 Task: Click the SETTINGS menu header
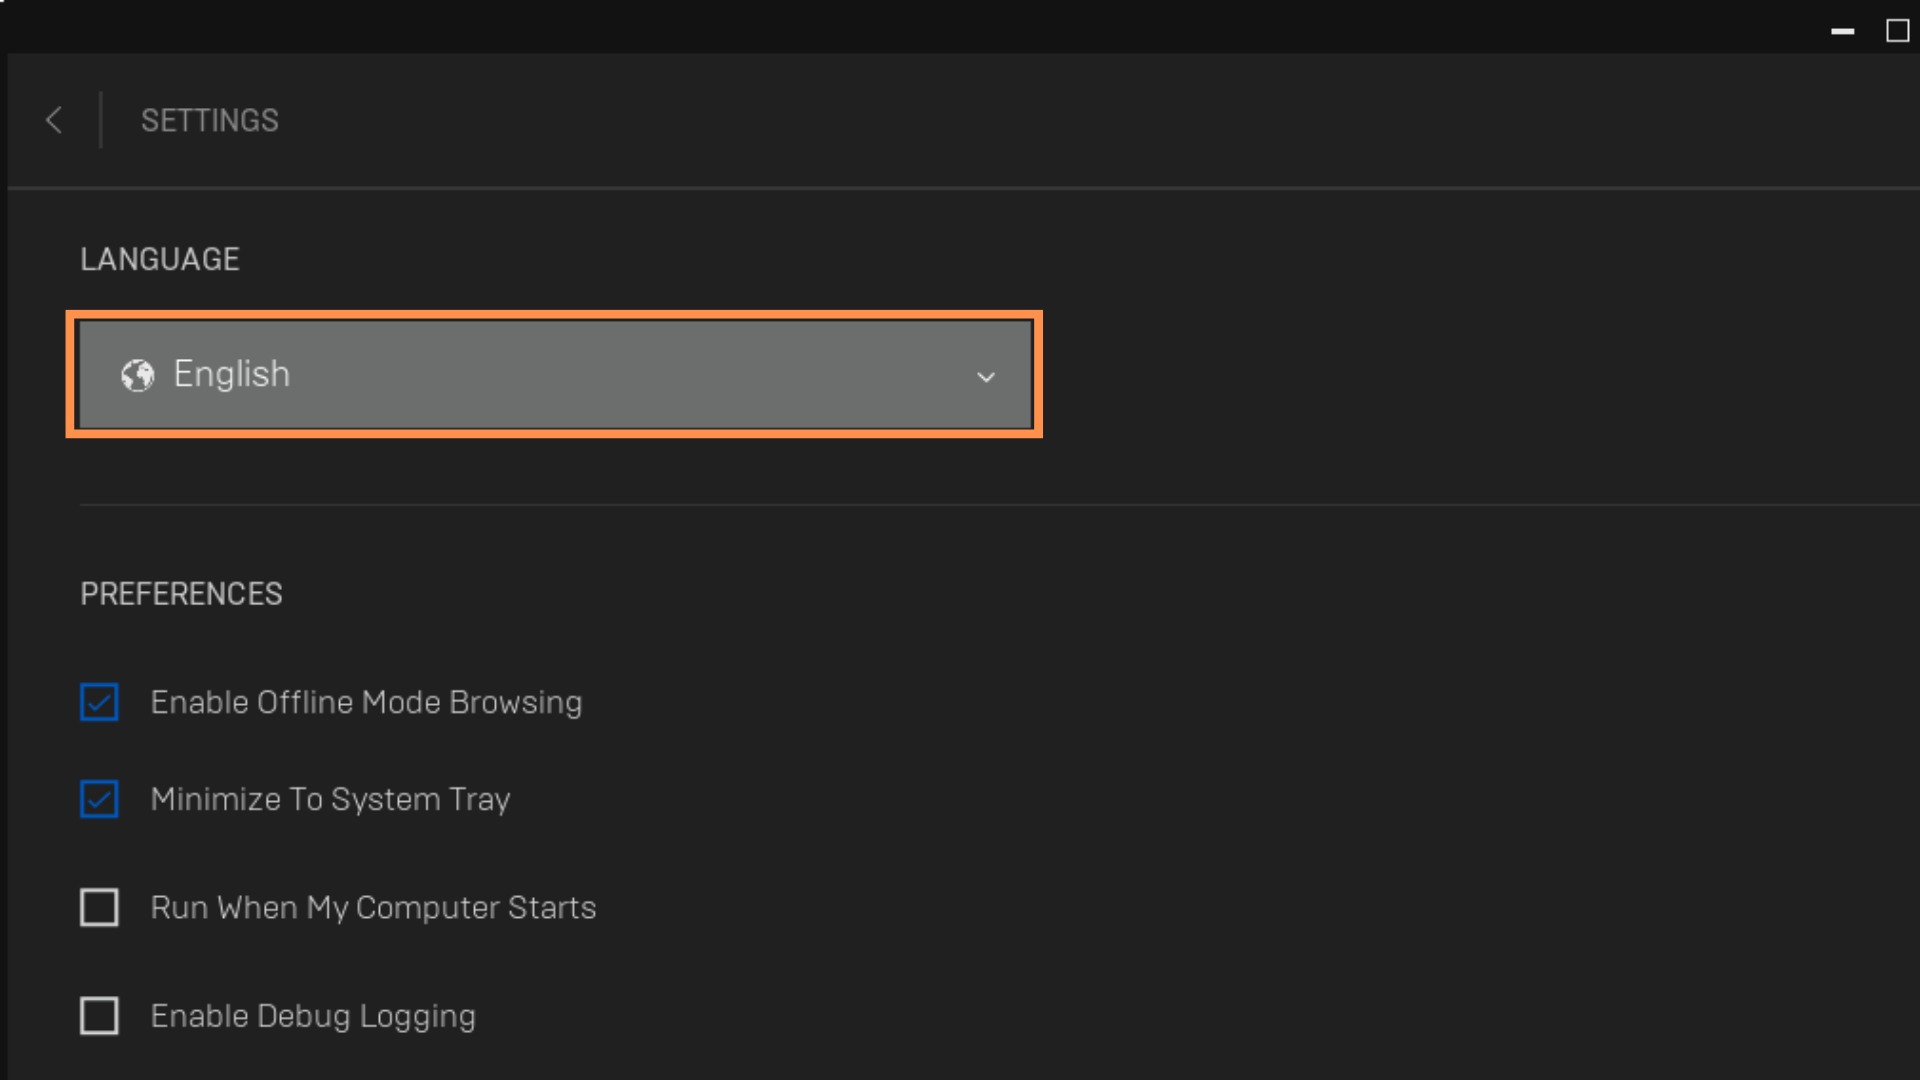tap(210, 120)
